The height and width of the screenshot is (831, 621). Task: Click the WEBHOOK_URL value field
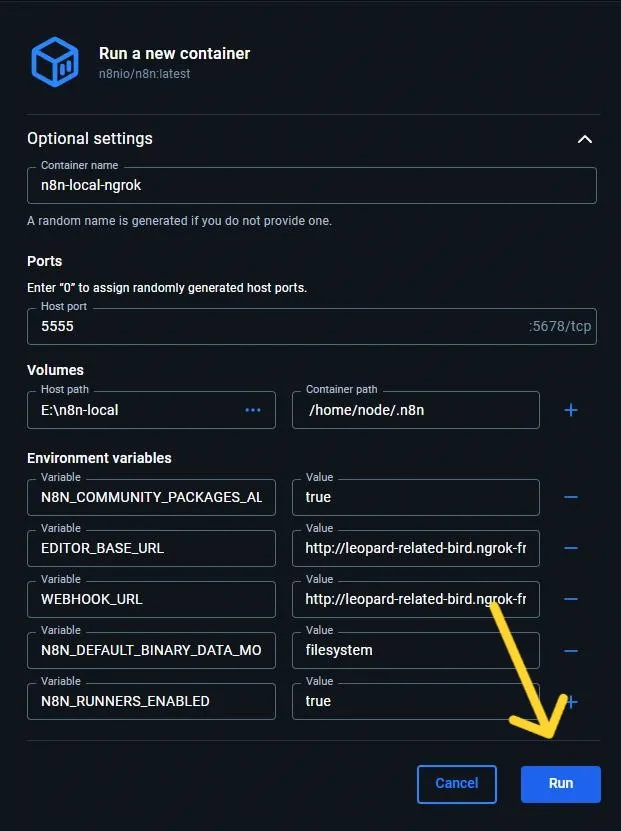click(x=415, y=599)
